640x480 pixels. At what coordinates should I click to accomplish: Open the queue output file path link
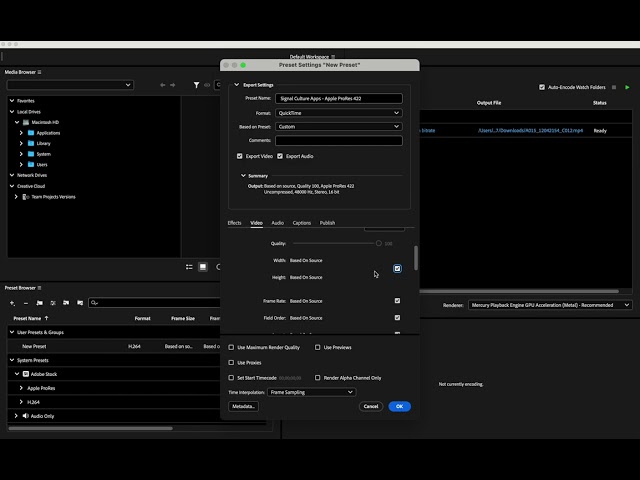tap(530, 131)
